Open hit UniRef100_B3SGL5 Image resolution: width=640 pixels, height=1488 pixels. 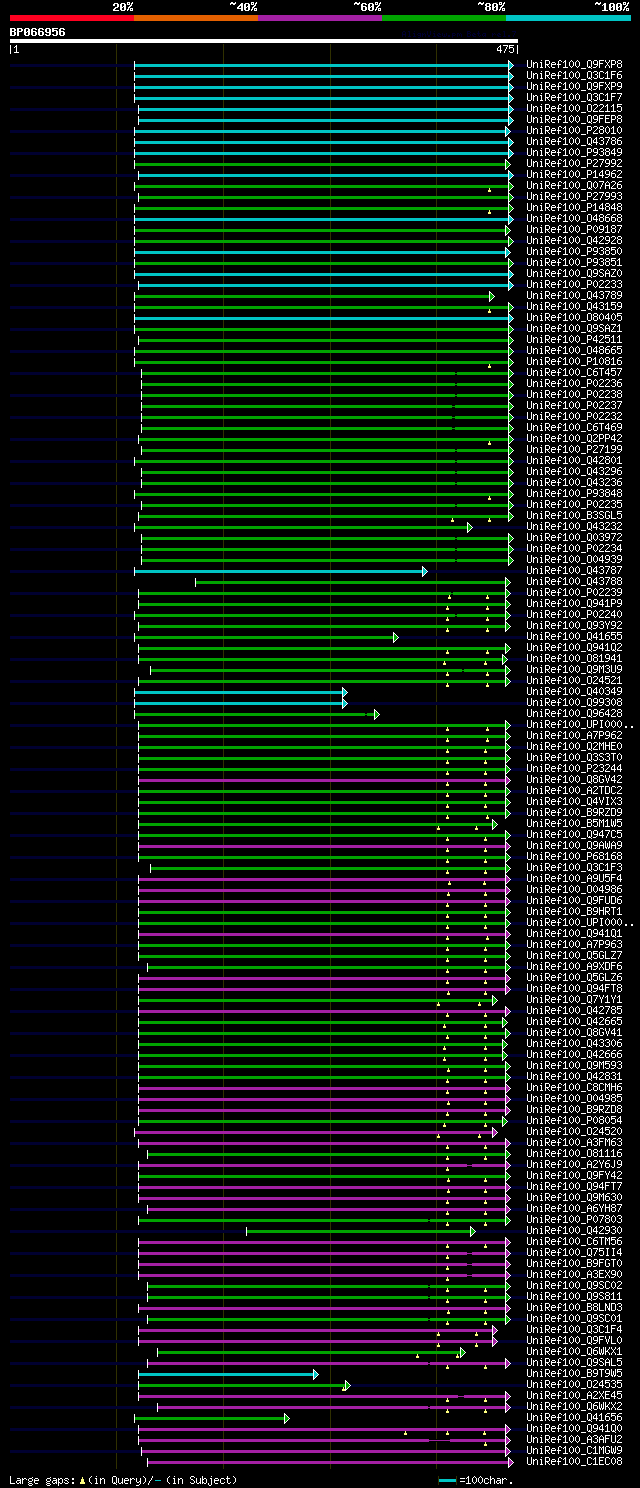574,516
